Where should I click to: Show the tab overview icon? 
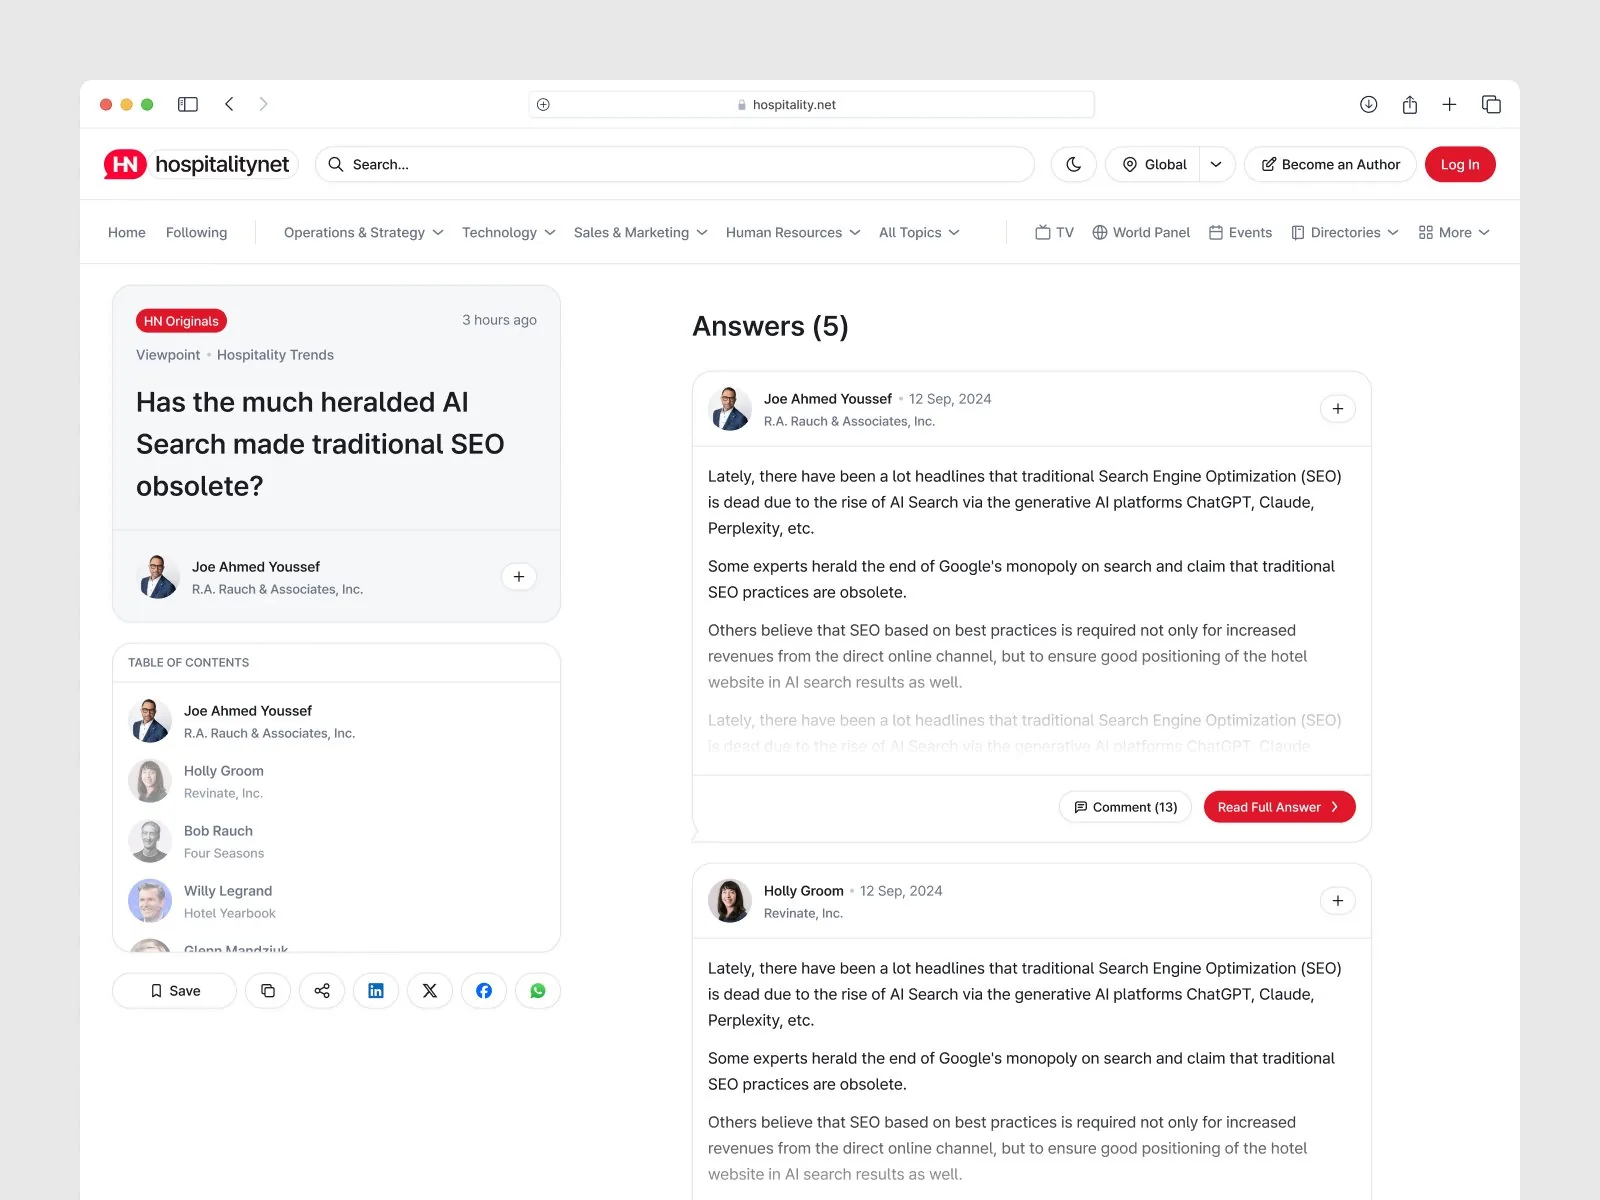[1491, 104]
